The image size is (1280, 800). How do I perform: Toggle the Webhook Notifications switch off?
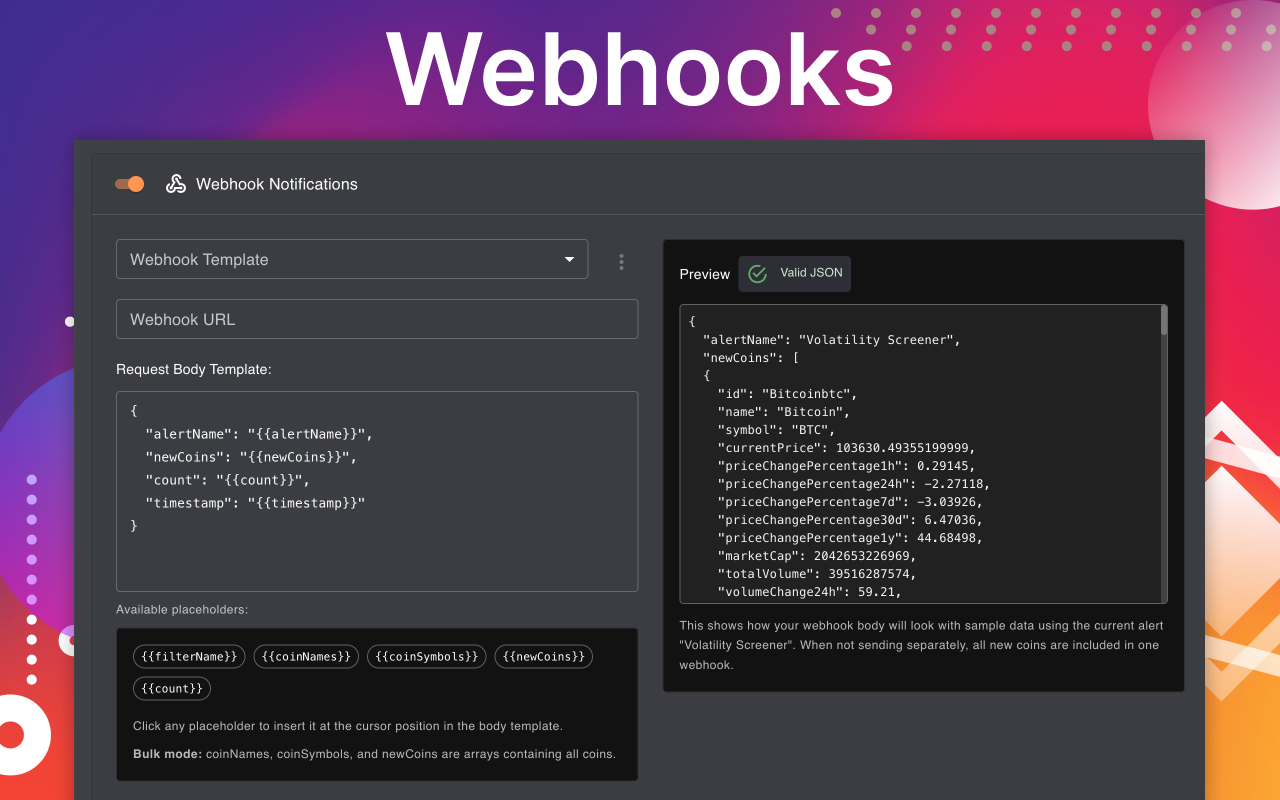(129, 184)
